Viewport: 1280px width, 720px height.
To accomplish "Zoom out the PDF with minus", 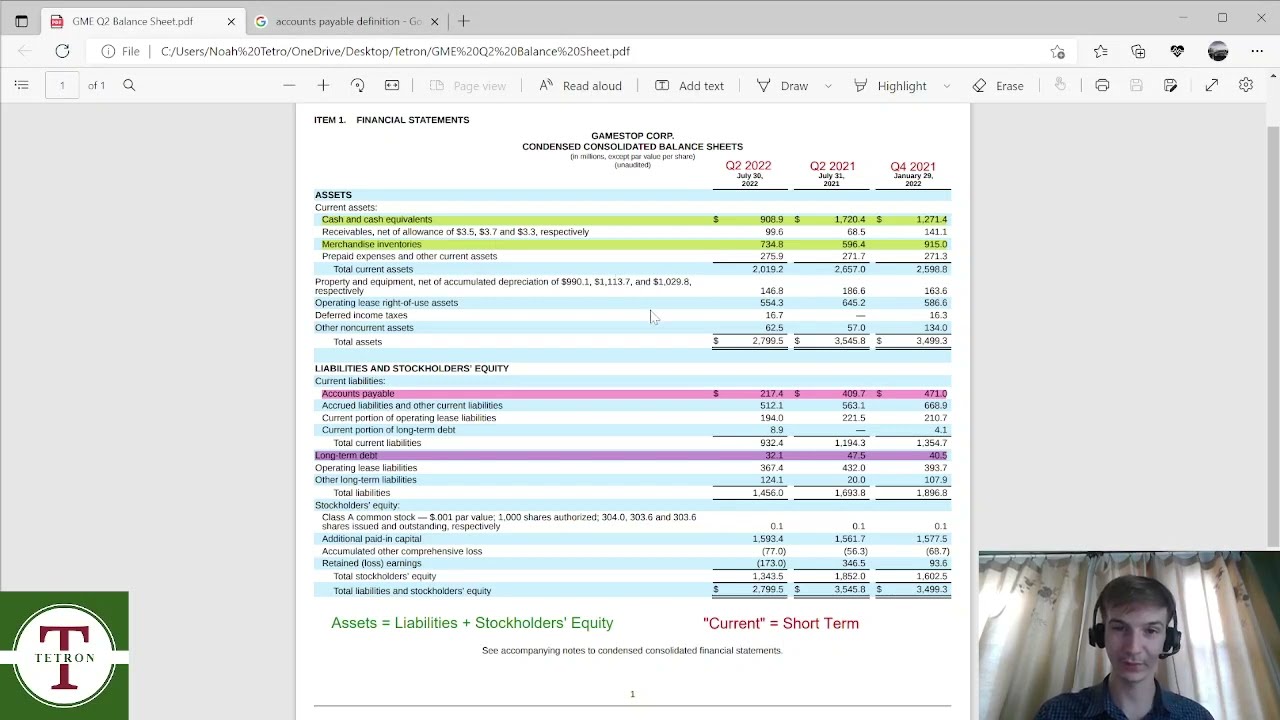I will click(289, 85).
